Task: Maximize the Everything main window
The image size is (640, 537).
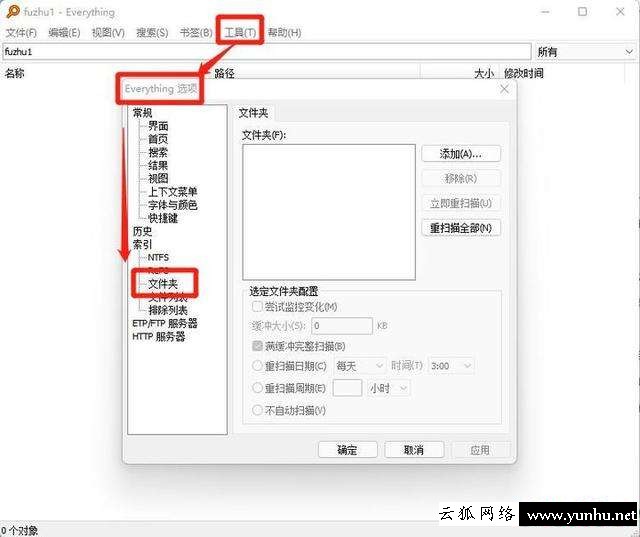Action: (582, 12)
